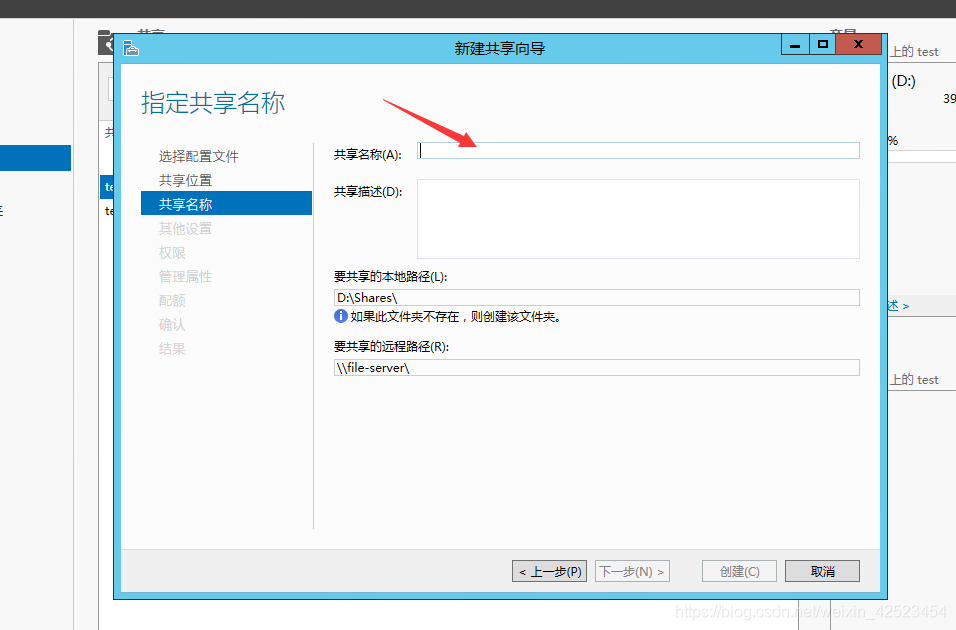Click the 创建(C) create button
This screenshot has width=956, height=630.
click(740, 571)
